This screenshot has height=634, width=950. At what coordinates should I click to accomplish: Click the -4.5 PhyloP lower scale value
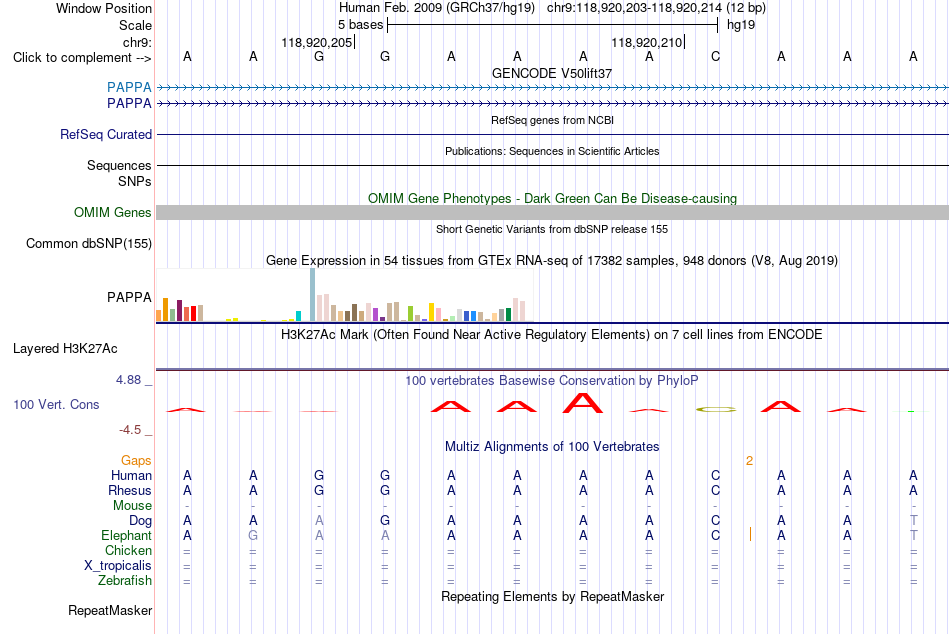[x=130, y=430]
